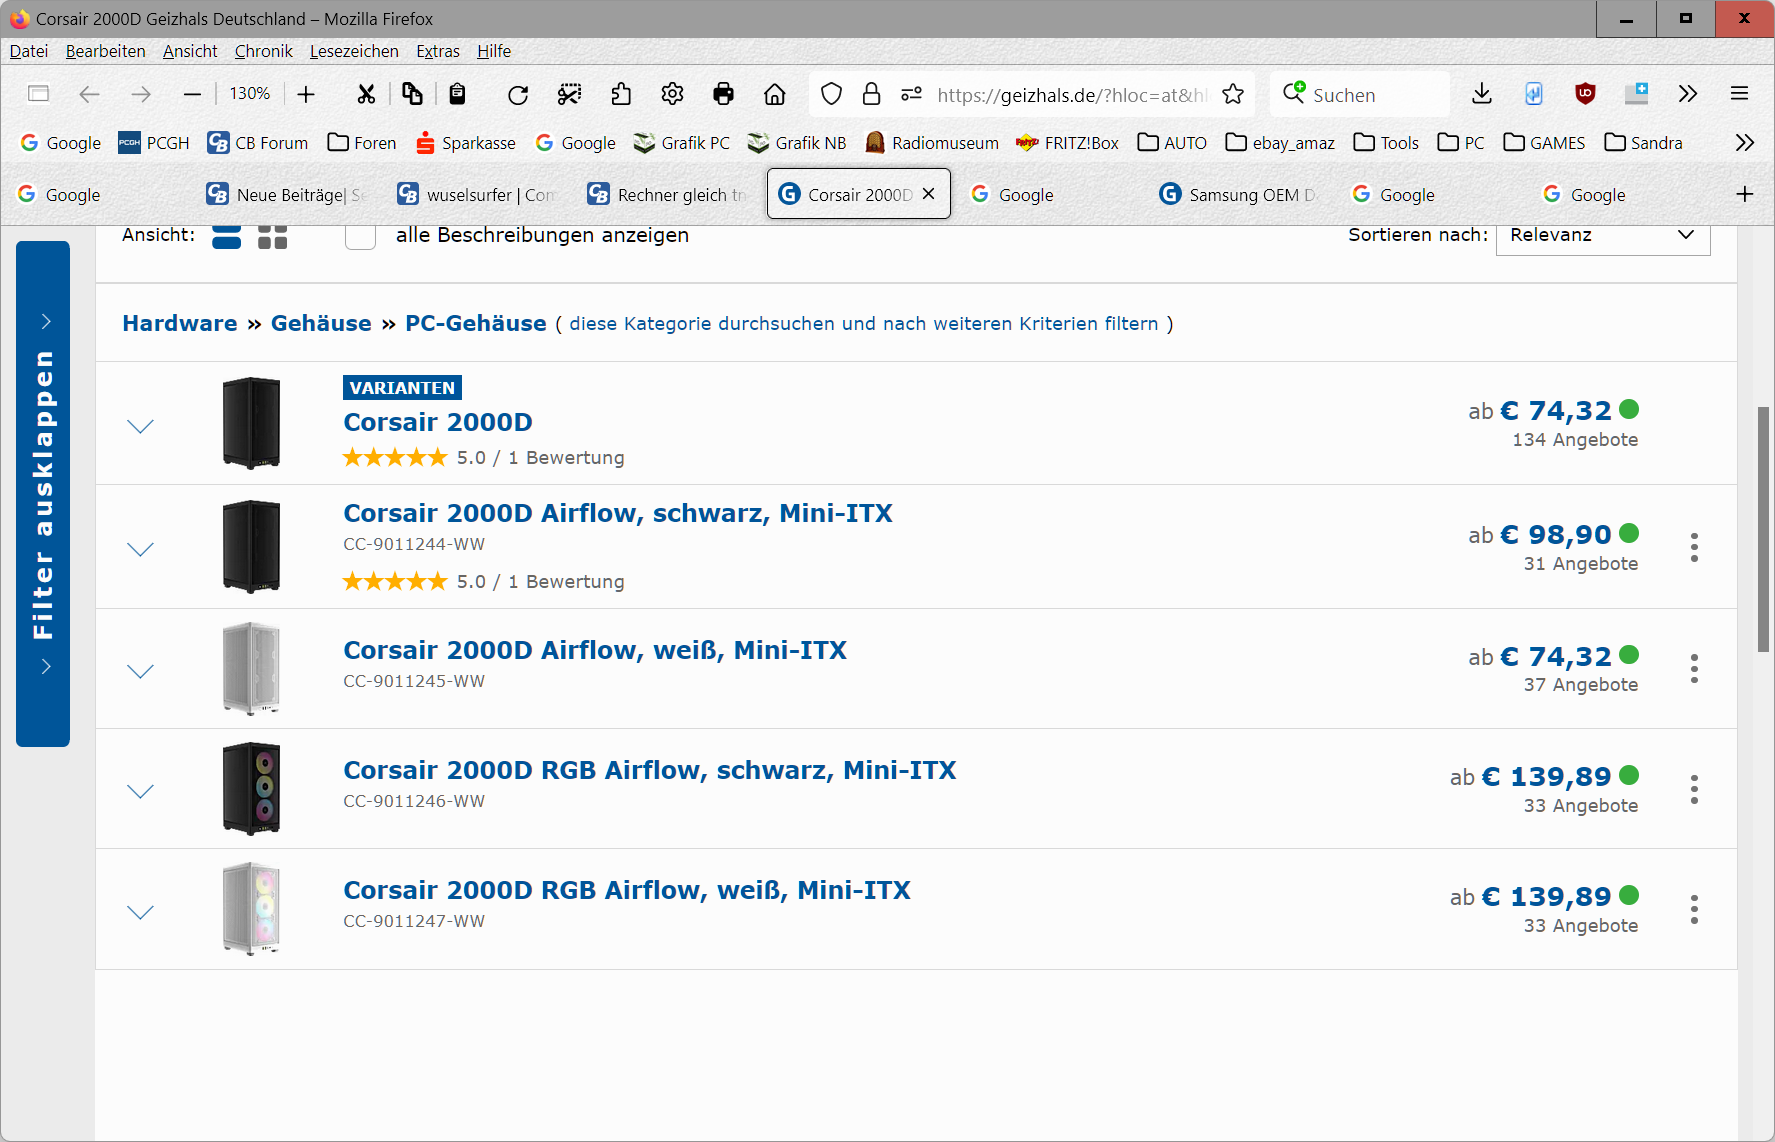Show site security padlock info
Viewport: 1775px width, 1142px height.
(x=871, y=94)
